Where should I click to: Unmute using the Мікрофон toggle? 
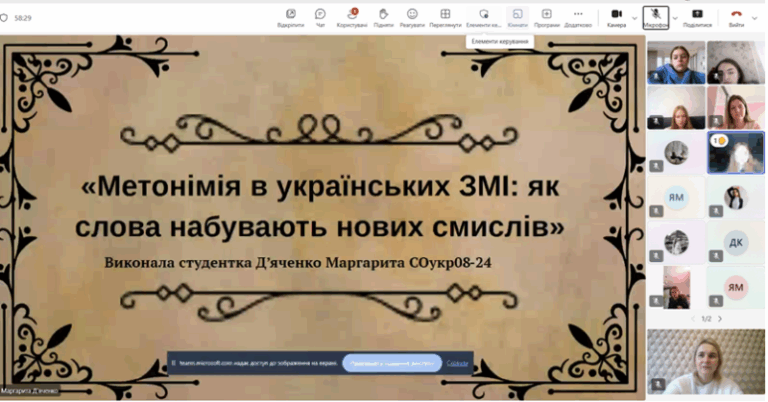[655, 16]
